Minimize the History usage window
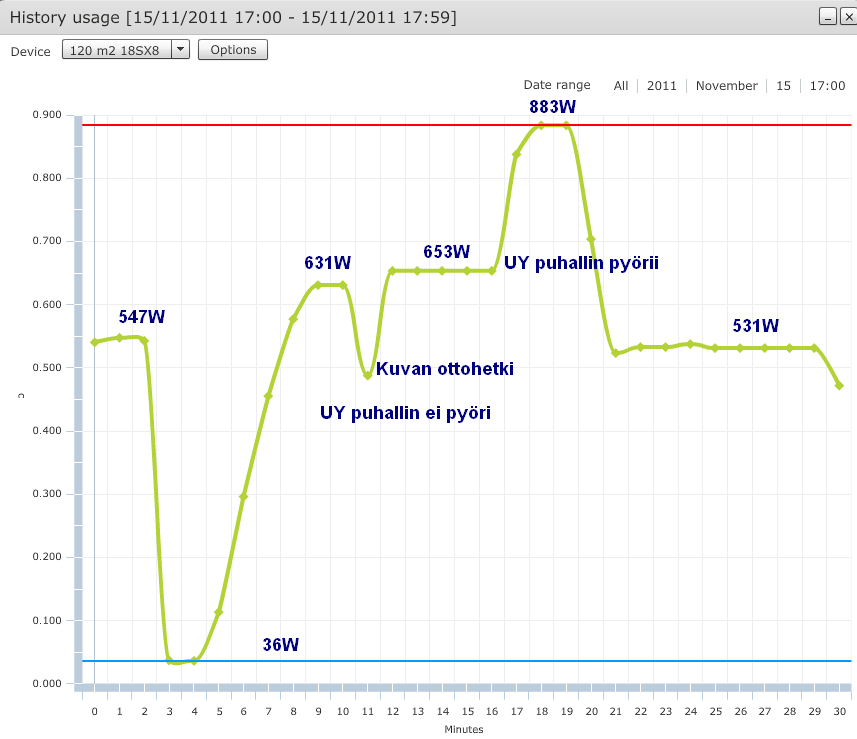This screenshot has width=857, height=739. tap(827, 17)
